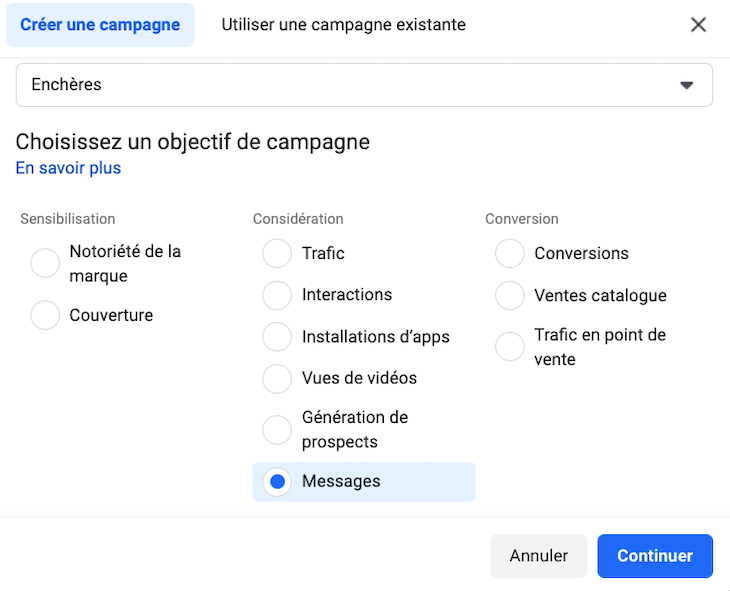730x591 pixels.
Task: Choose Vues de vidéos objective
Action: coord(277,379)
